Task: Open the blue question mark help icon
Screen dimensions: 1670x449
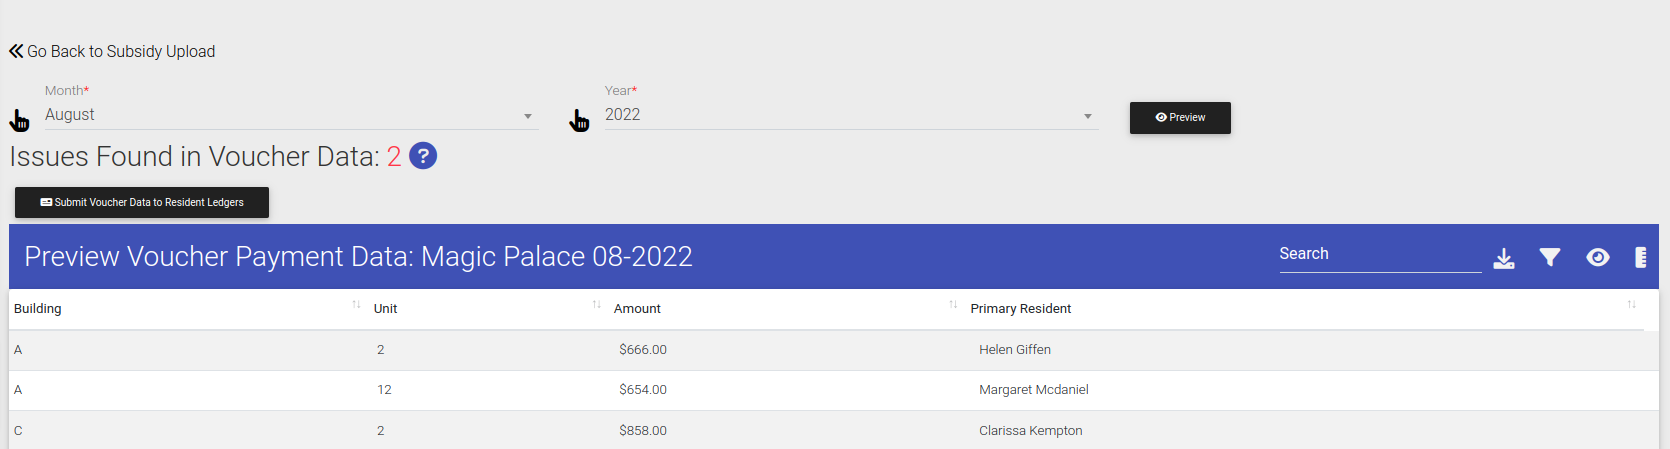Action: coord(423,156)
